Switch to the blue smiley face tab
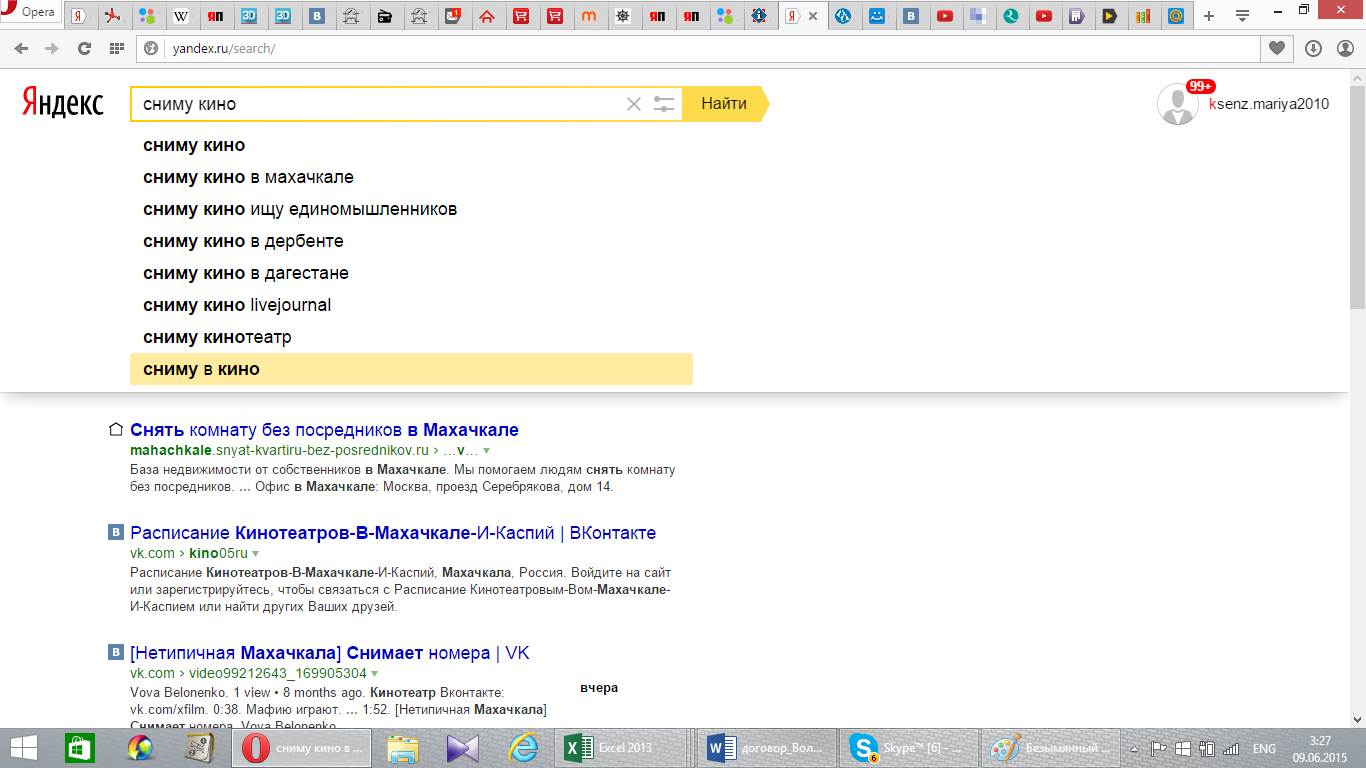This screenshot has width=1366, height=768. point(877,16)
